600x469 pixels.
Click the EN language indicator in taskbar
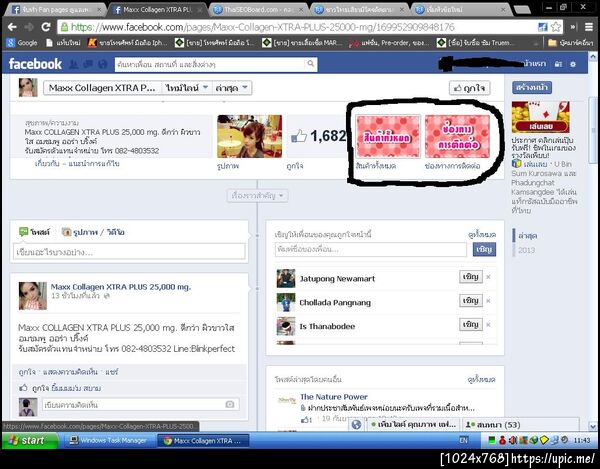tap(463, 440)
